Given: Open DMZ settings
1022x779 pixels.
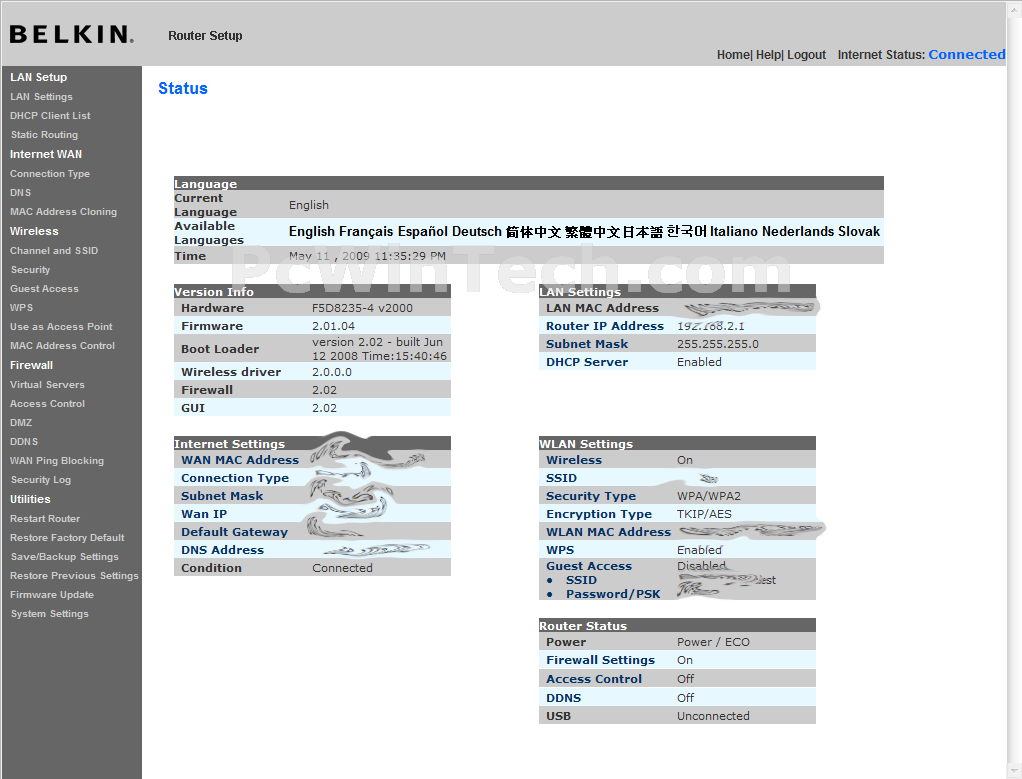Looking at the screenshot, I should click(21, 422).
